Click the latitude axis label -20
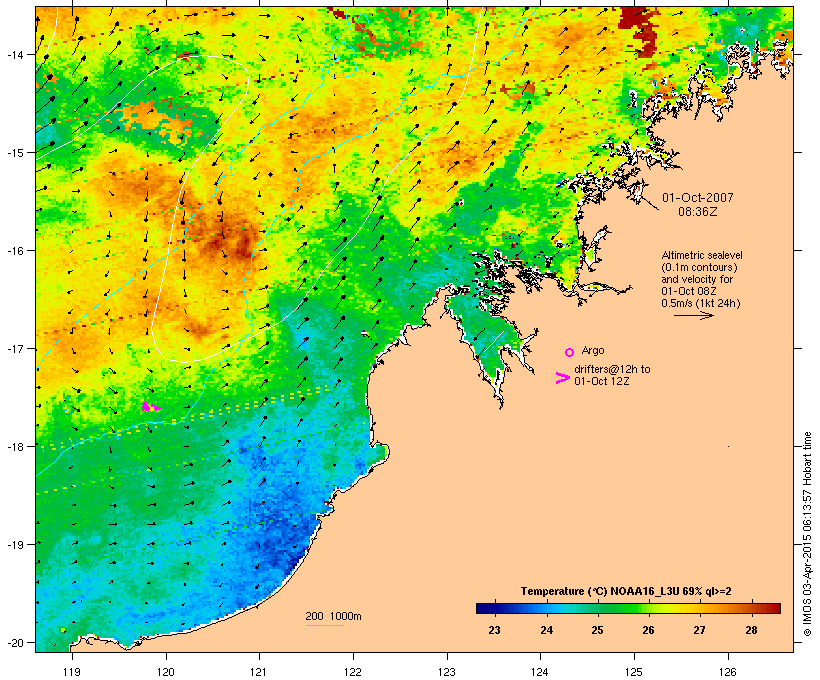Image resolution: width=820 pixels, height=680 pixels. [14, 642]
